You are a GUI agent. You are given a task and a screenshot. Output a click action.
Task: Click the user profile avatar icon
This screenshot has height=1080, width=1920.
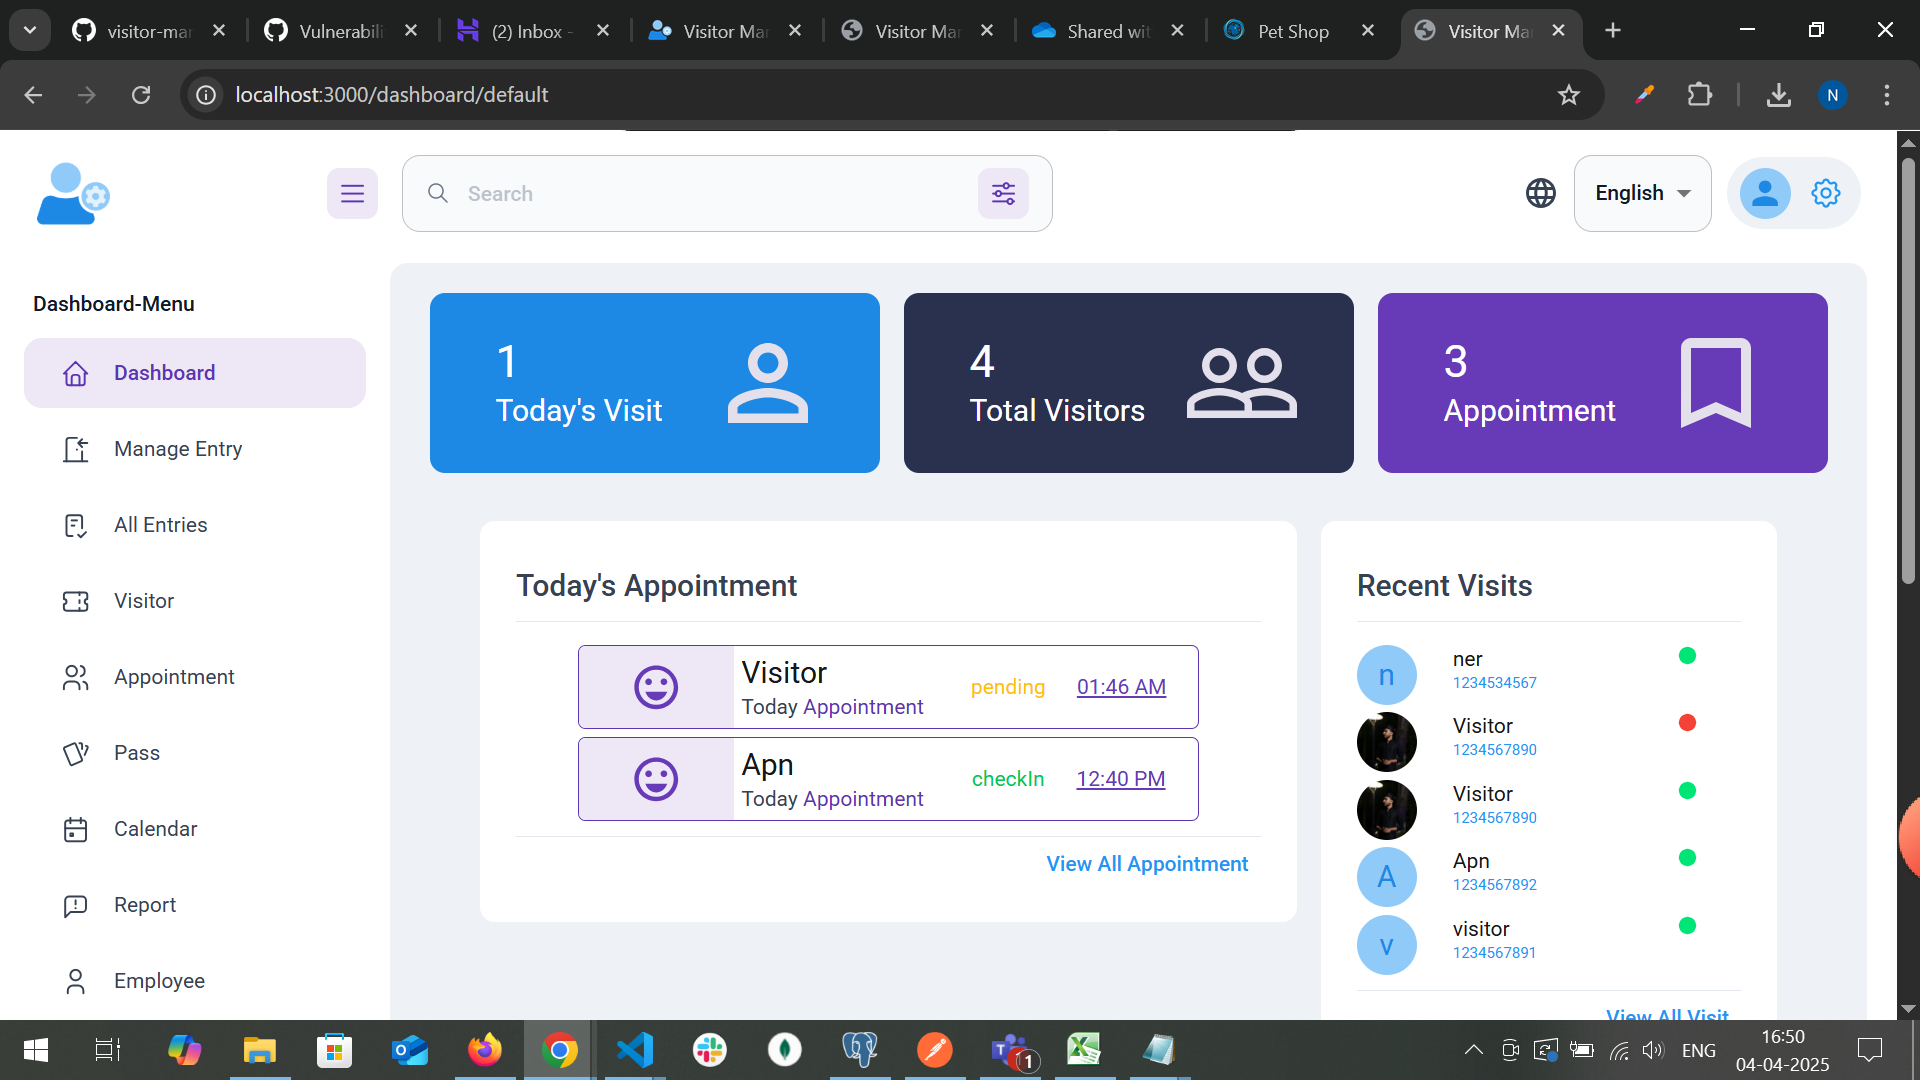pos(1765,193)
